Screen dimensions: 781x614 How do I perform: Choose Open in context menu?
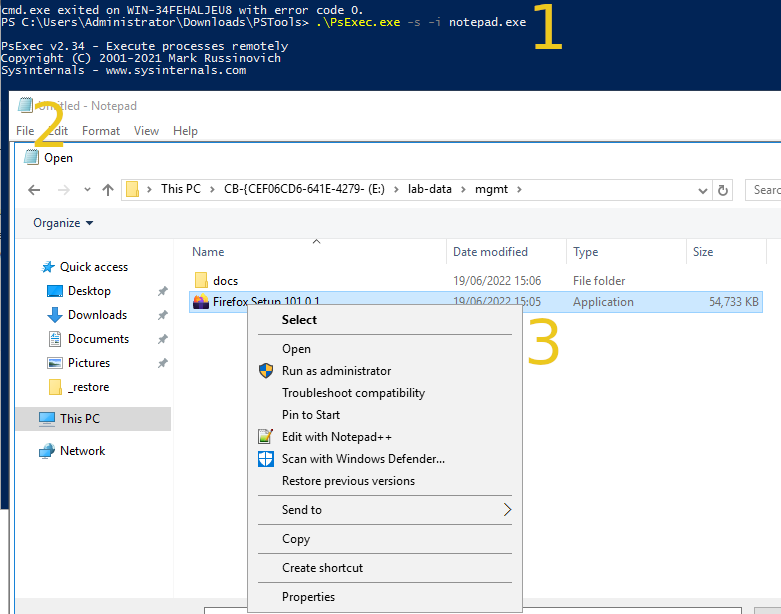385,349
